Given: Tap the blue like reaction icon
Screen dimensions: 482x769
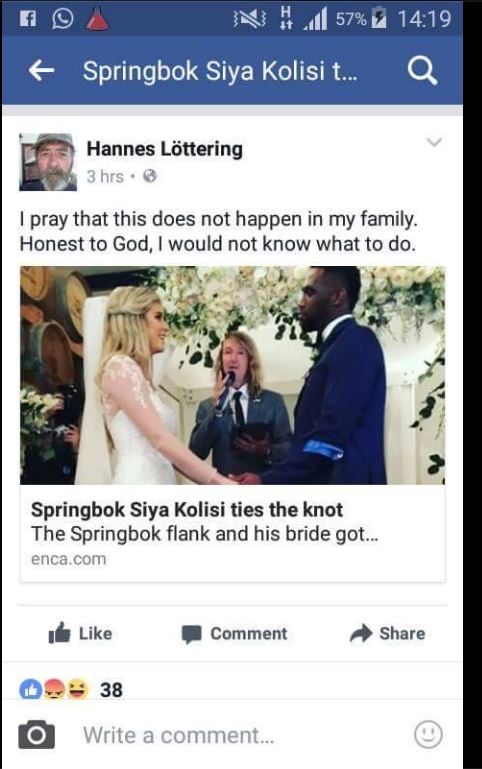Looking at the screenshot, I should (30, 690).
